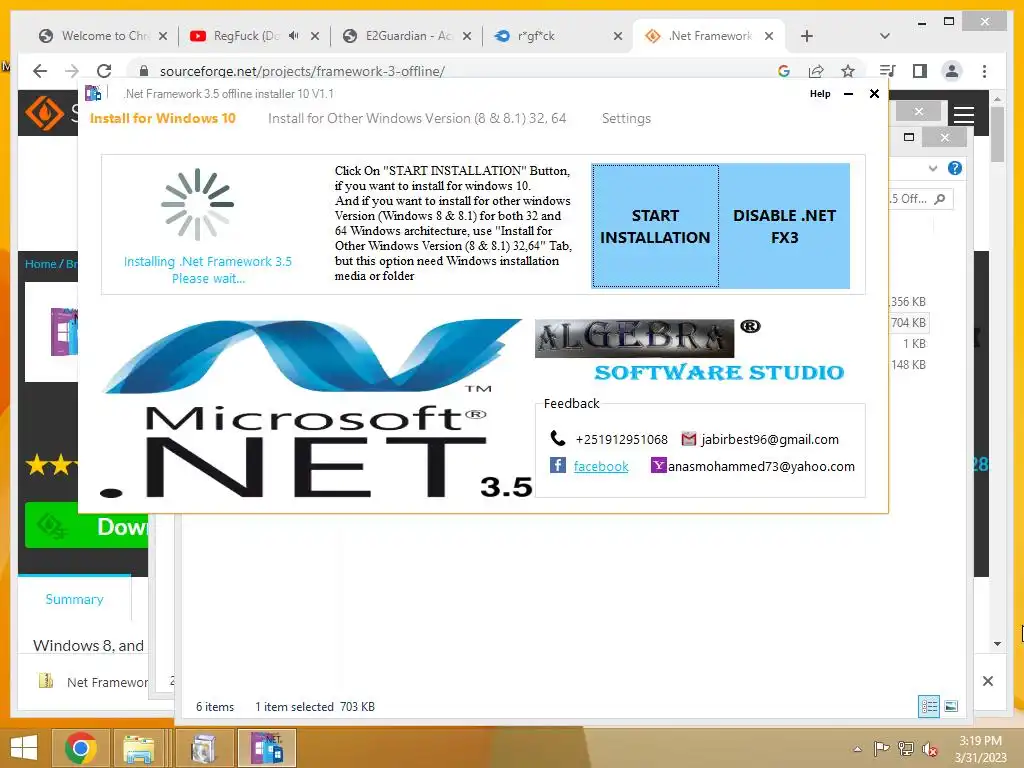This screenshot has height=768, width=1024.
Task: Click the START INSTALLATION button
Action: coord(655,226)
